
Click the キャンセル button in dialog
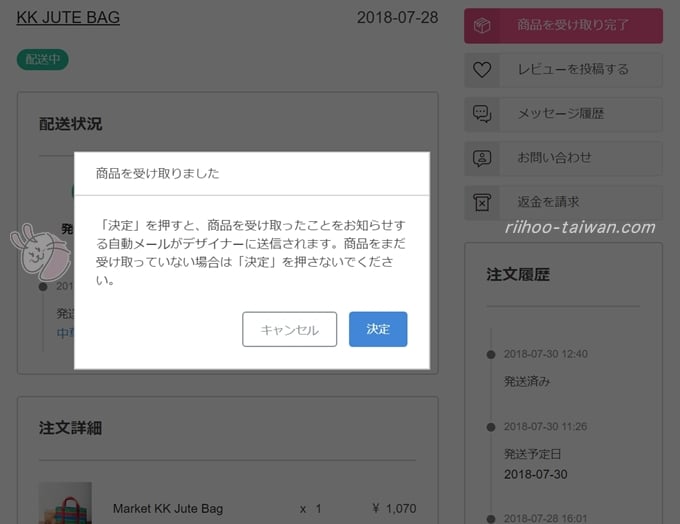pyautogui.click(x=289, y=329)
